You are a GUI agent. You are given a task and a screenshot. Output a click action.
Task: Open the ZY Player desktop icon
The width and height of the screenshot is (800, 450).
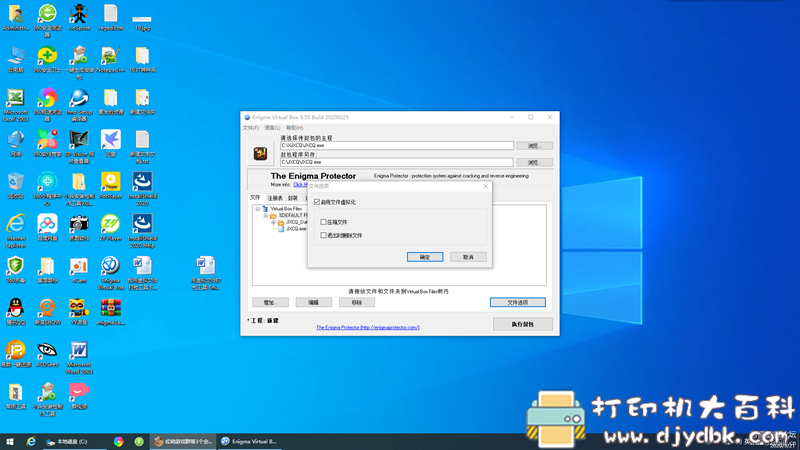[x=111, y=228]
